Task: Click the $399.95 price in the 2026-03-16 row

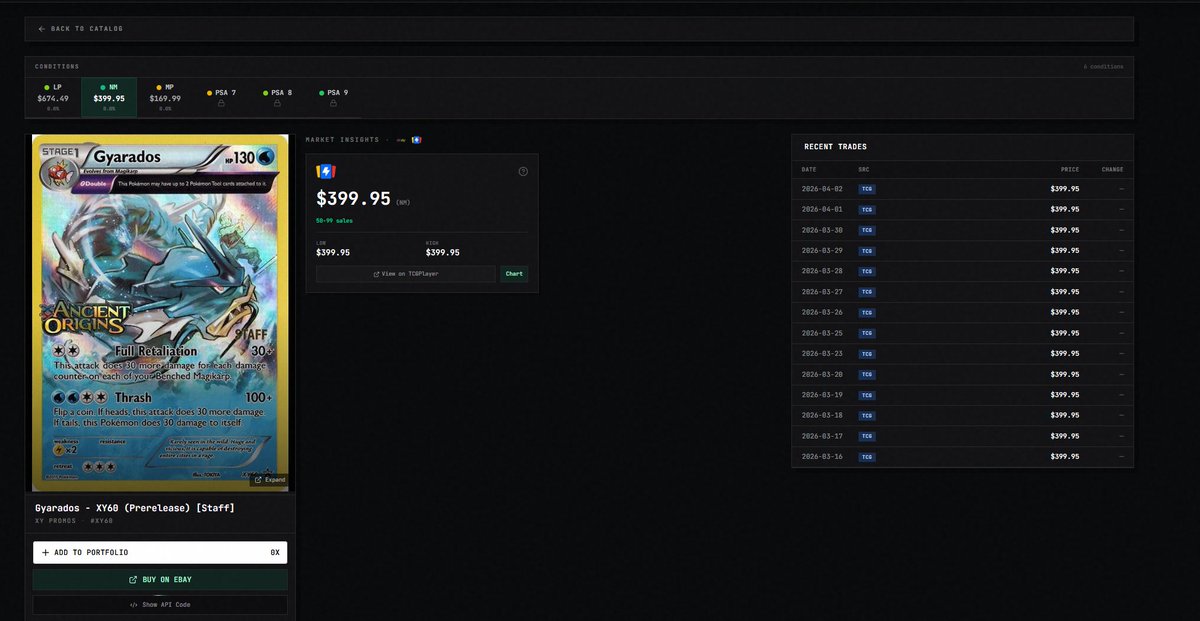Action: (1065, 456)
